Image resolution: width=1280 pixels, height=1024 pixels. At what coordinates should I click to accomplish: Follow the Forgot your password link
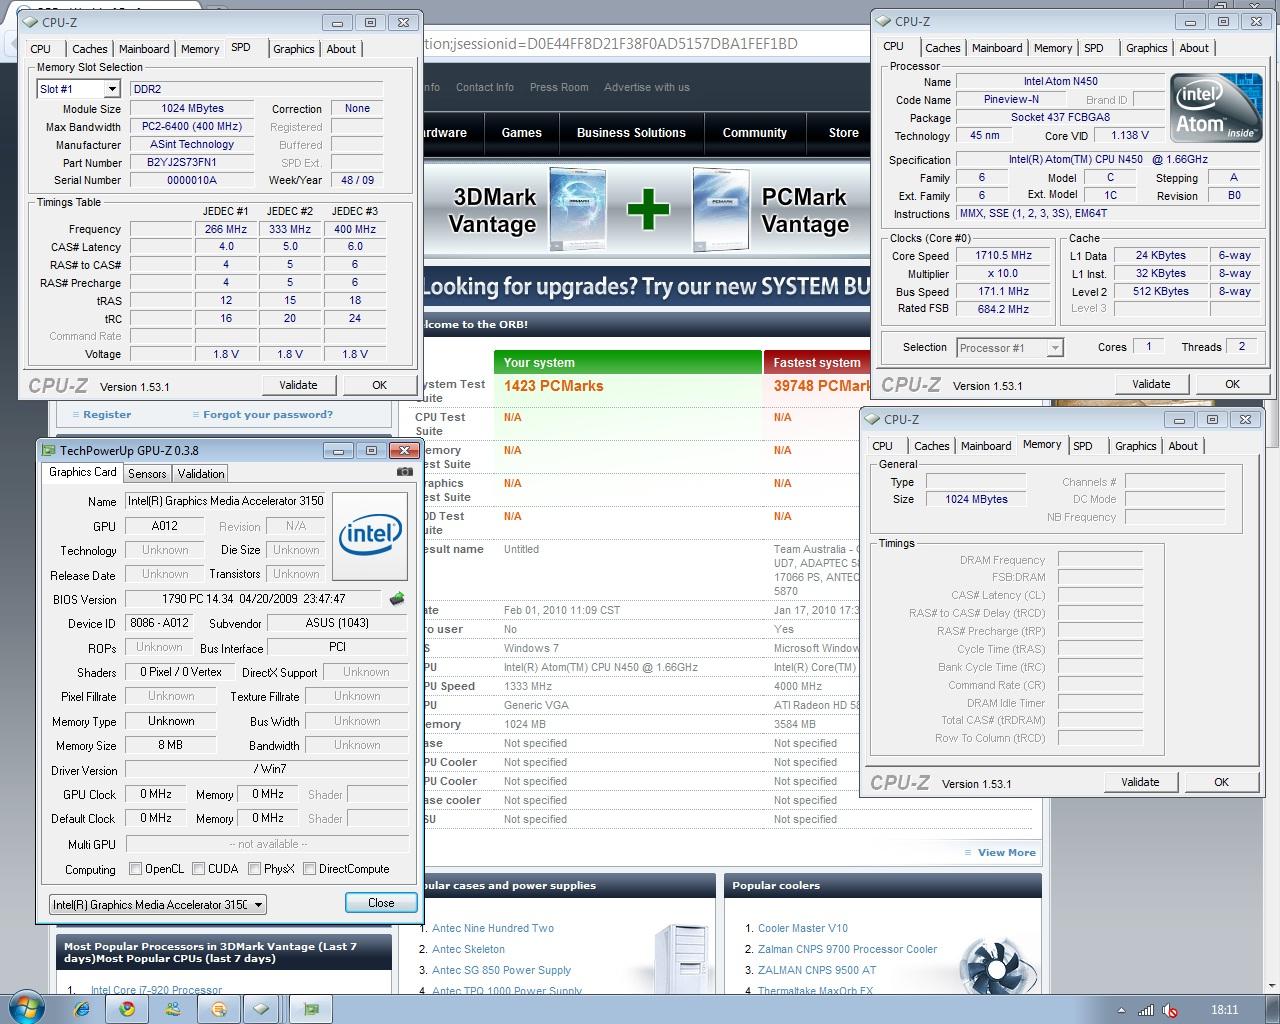[268, 414]
